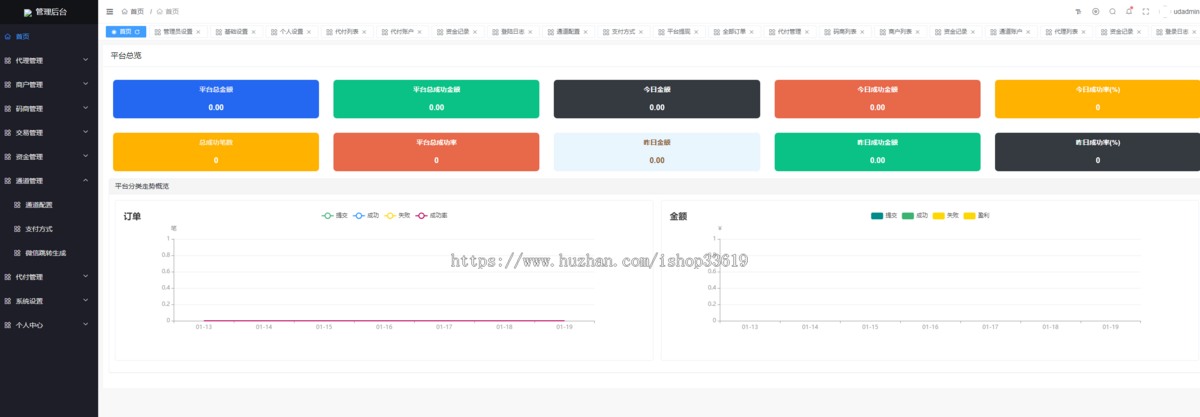The width and height of the screenshot is (1200, 417).
Task: Toggle the 成功 series in the 金额 chart legend
Action: 915,215
